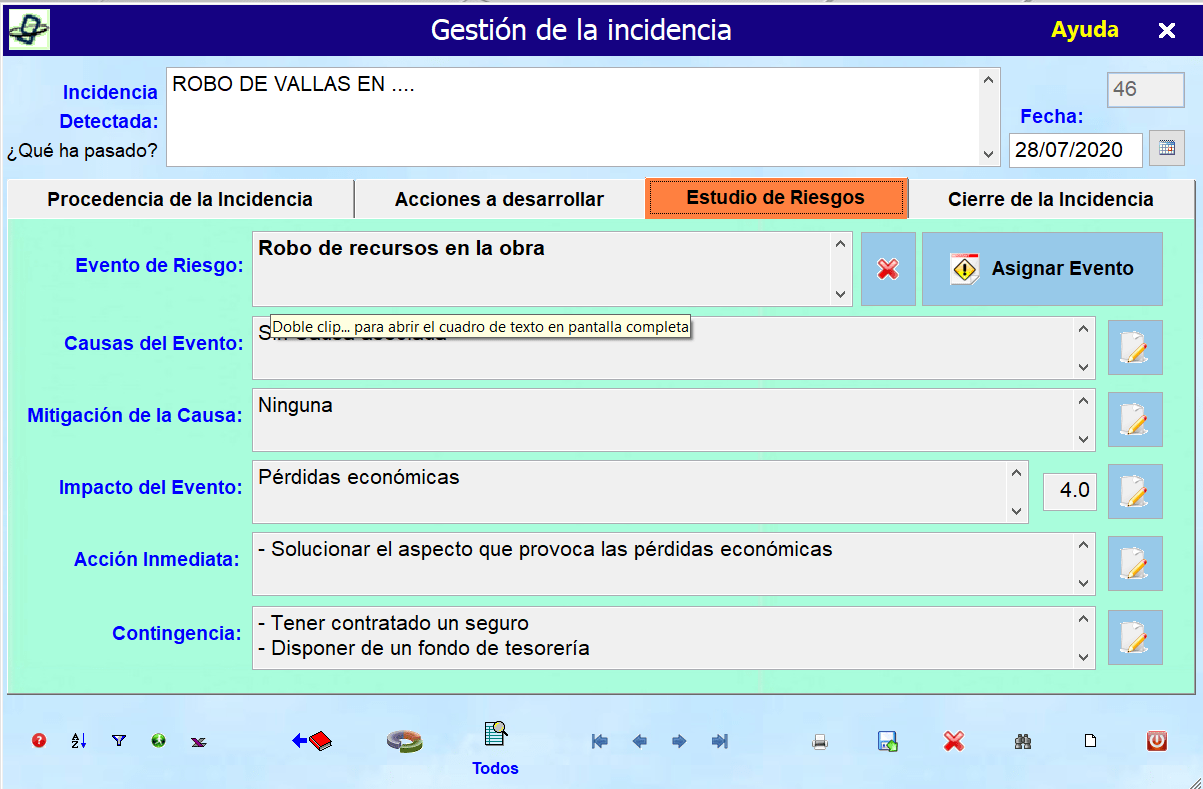Viewport: 1203px width, 789px height.
Task: Click the new blank record page icon
Action: [x=1091, y=742]
